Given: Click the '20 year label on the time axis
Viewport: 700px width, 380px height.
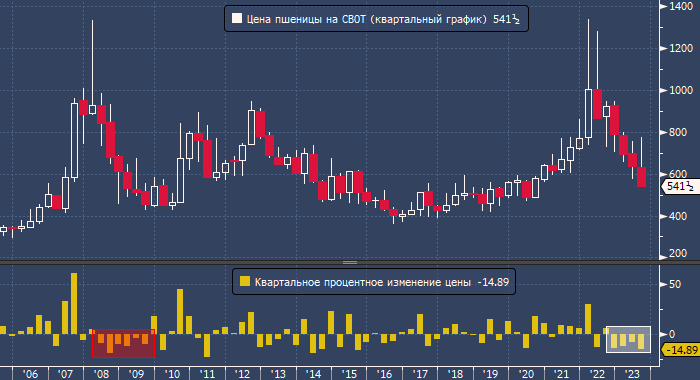Looking at the screenshot, I should coord(526,374).
